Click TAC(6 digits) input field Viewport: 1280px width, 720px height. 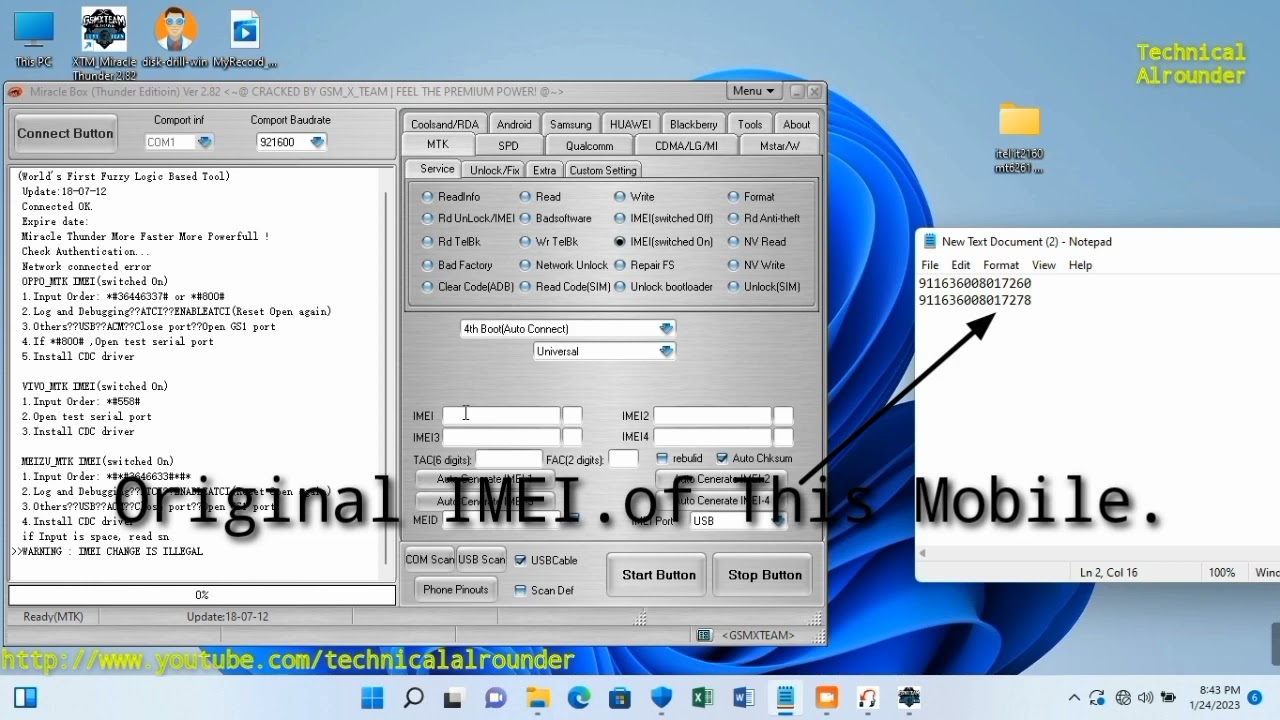pyautogui.click(x=508, y=459)
